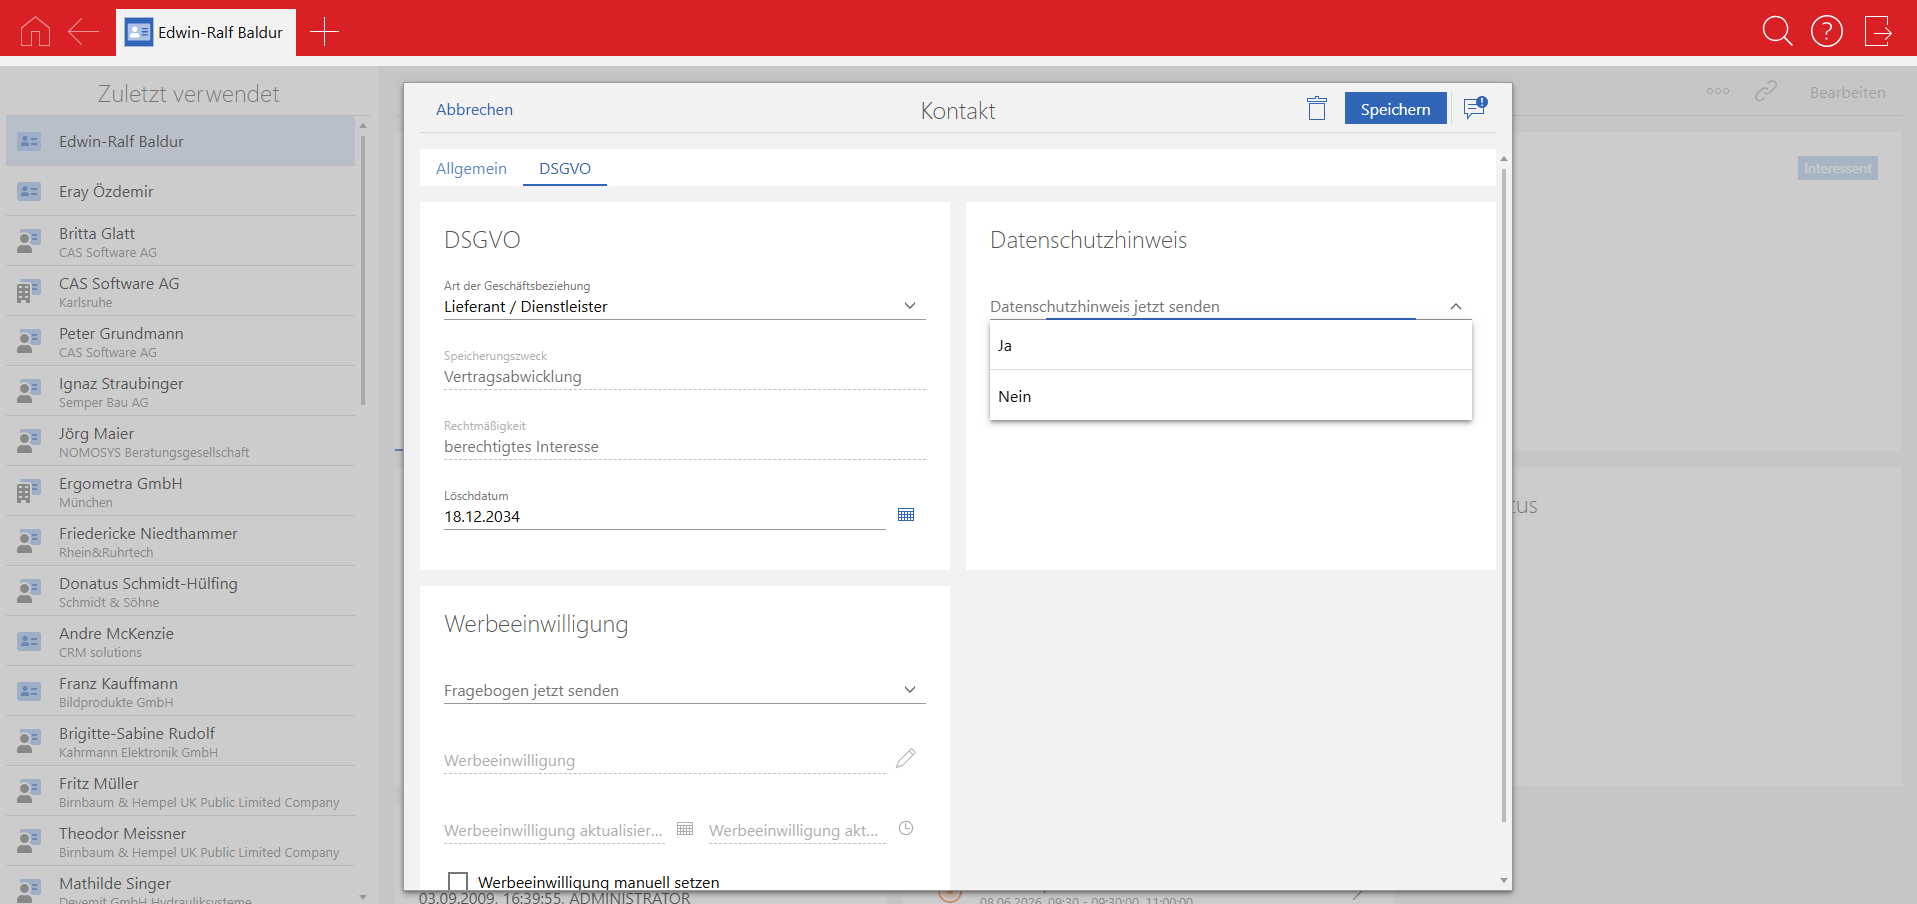Open Fritz Müller in recent list
1917x904 pixels.
180,791
